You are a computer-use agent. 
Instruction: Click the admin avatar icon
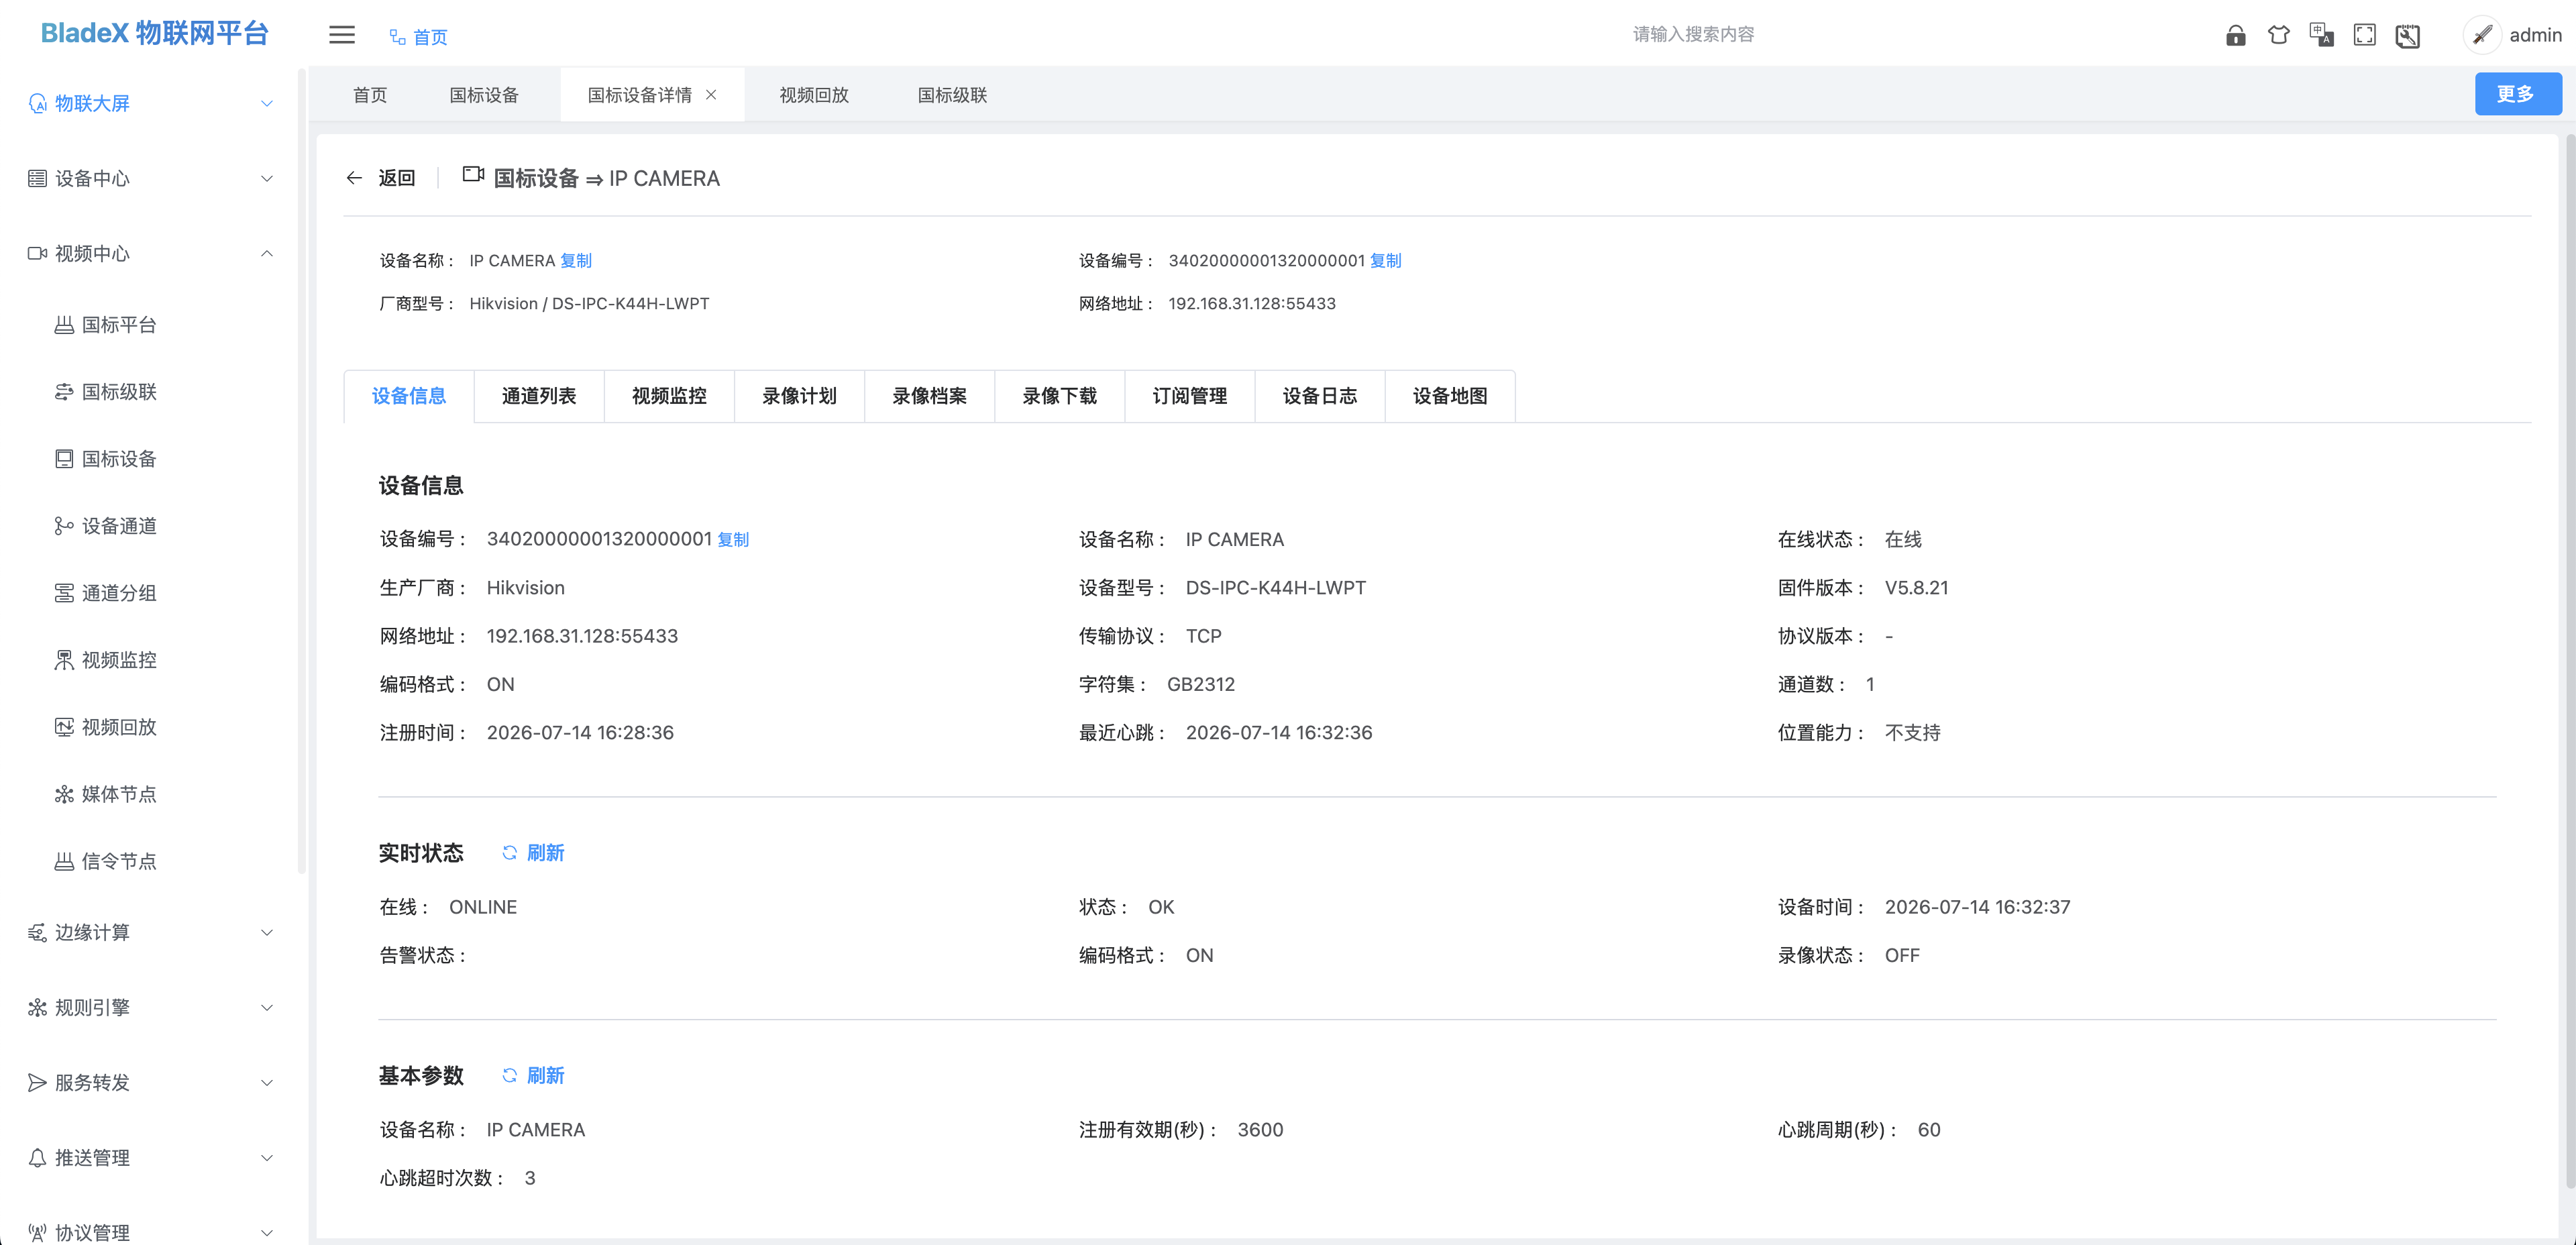pyautogui.click(x=2482, y=35)
